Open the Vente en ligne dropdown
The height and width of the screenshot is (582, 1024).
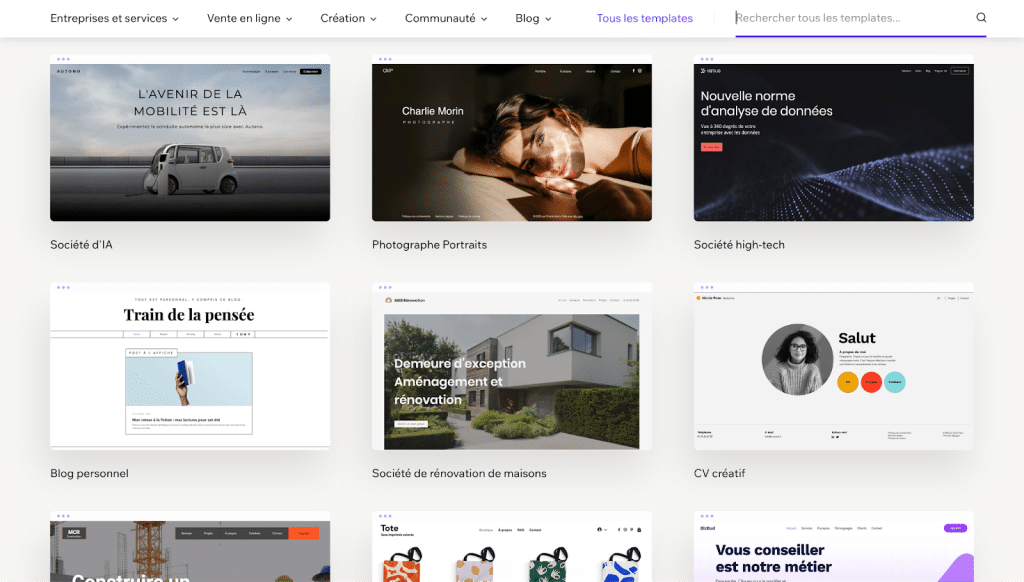[249, 18]
